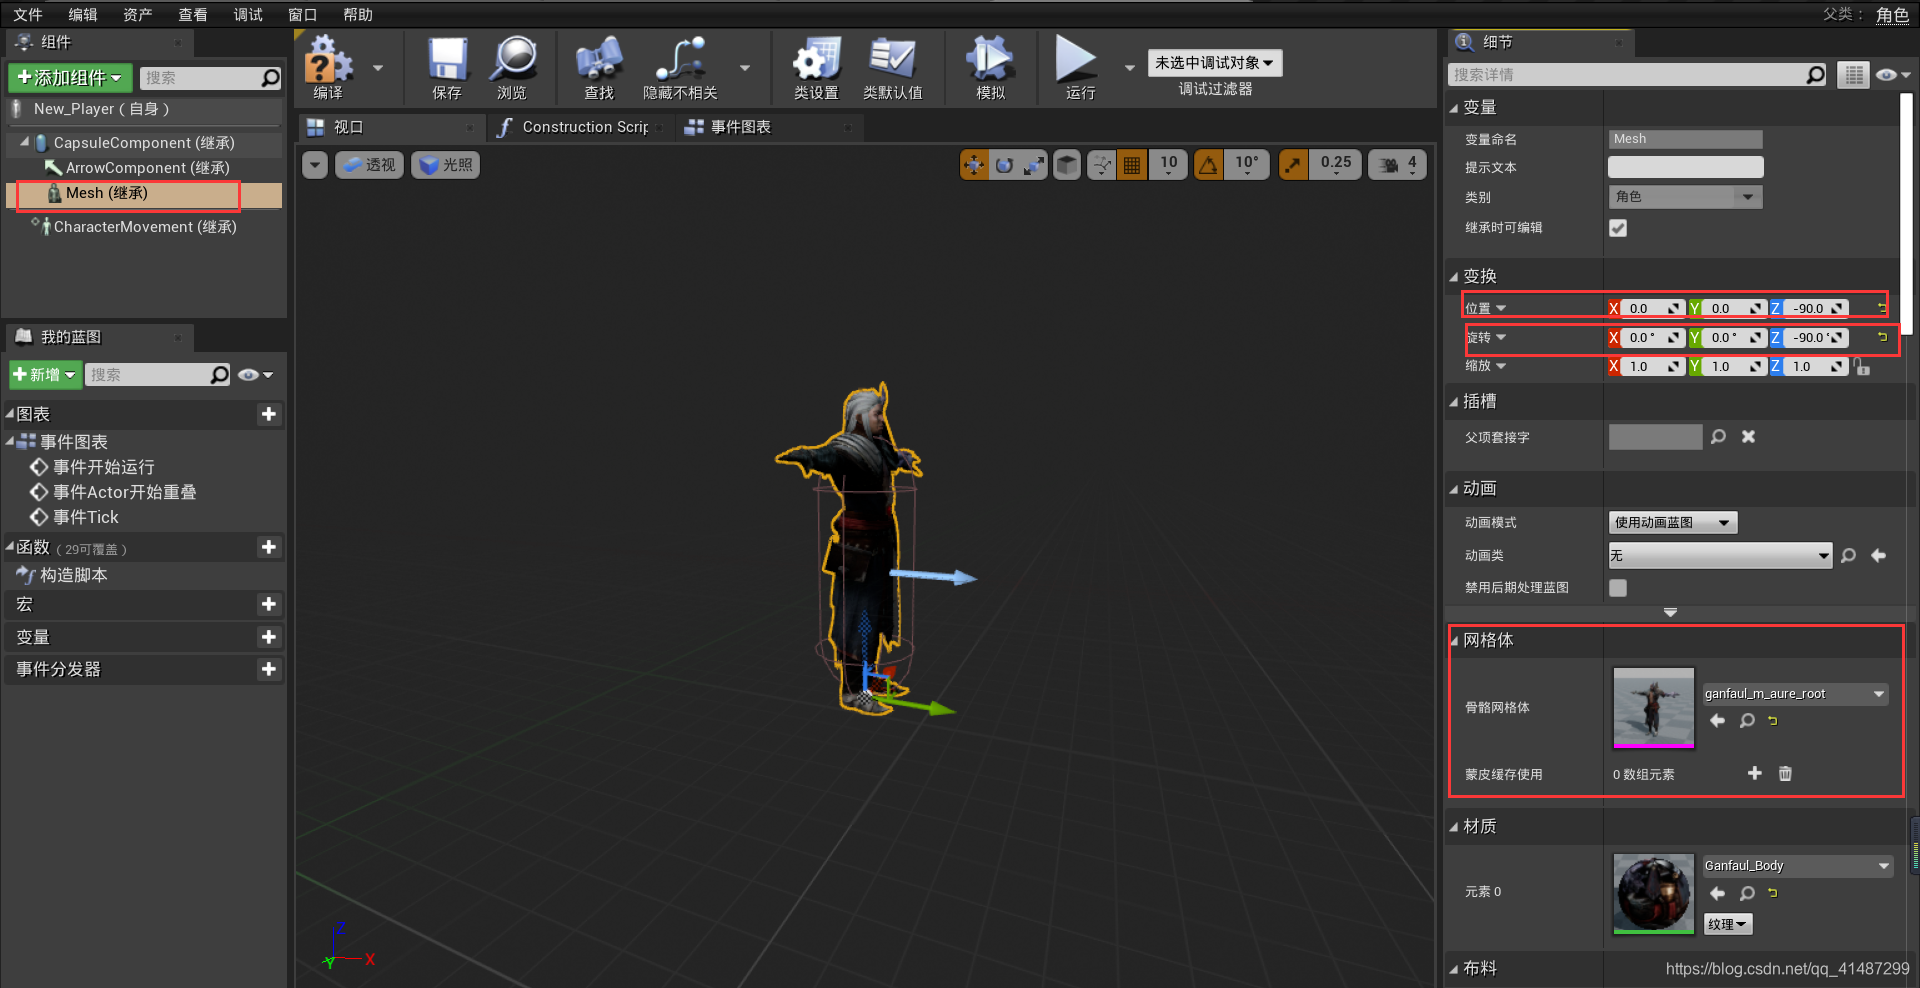Collapse the 变换 transform section
The width and height of the screenshot is (1920, 988).
[1455, 277]
